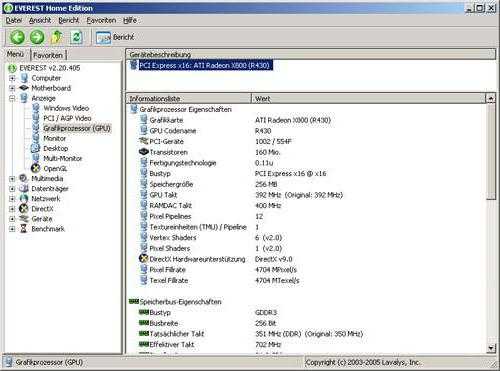Viewport: 500px width, 371px height.
Task: Select the Effektiver Takt row
Action: point(306,344)
